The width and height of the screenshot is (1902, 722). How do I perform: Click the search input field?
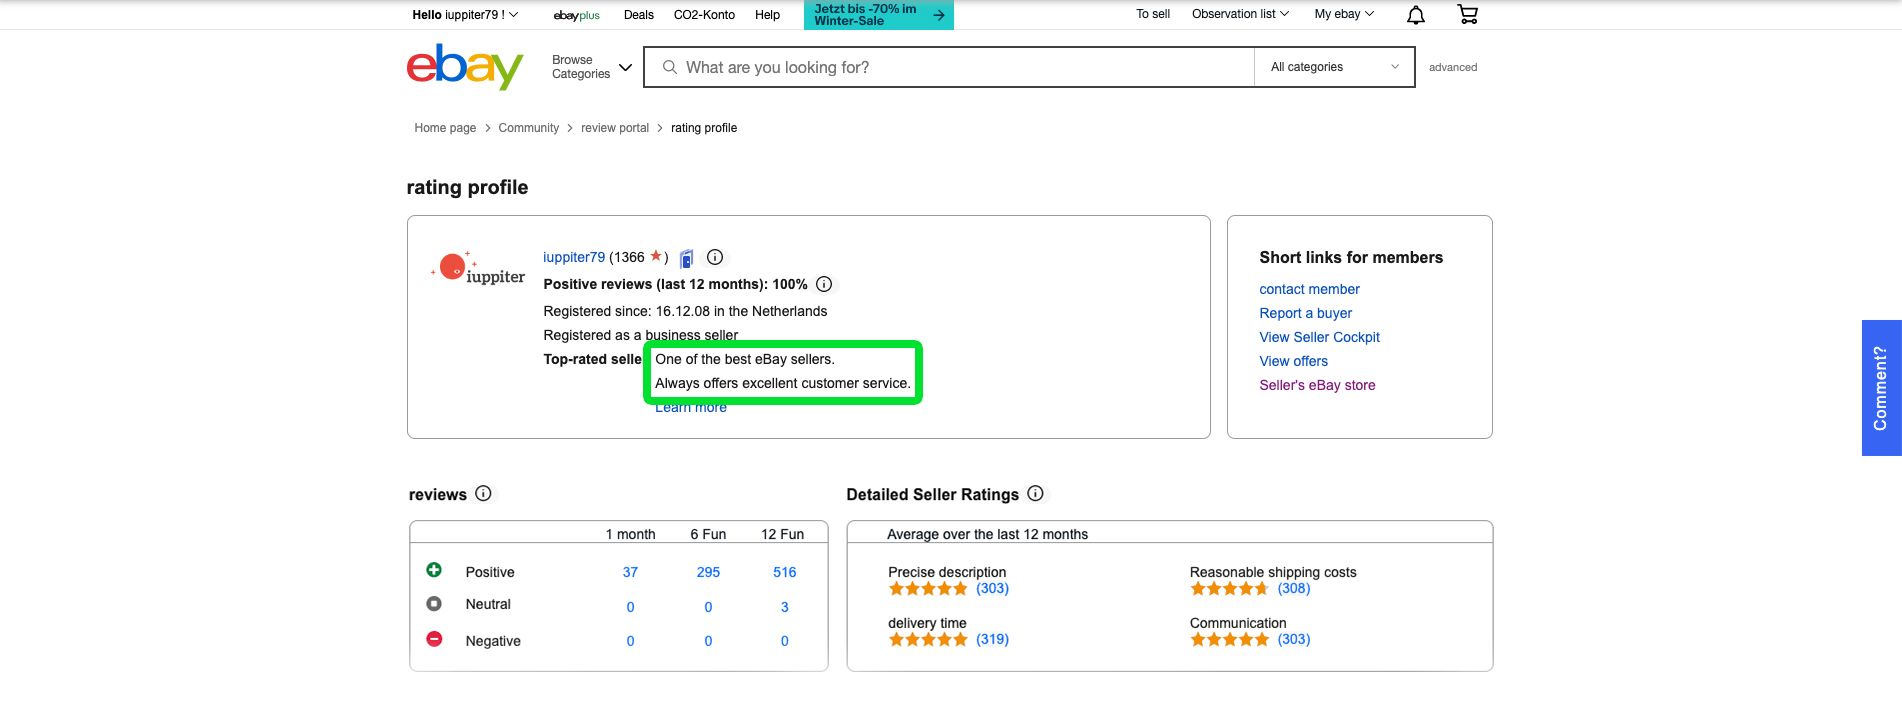[x=950, y=67]
